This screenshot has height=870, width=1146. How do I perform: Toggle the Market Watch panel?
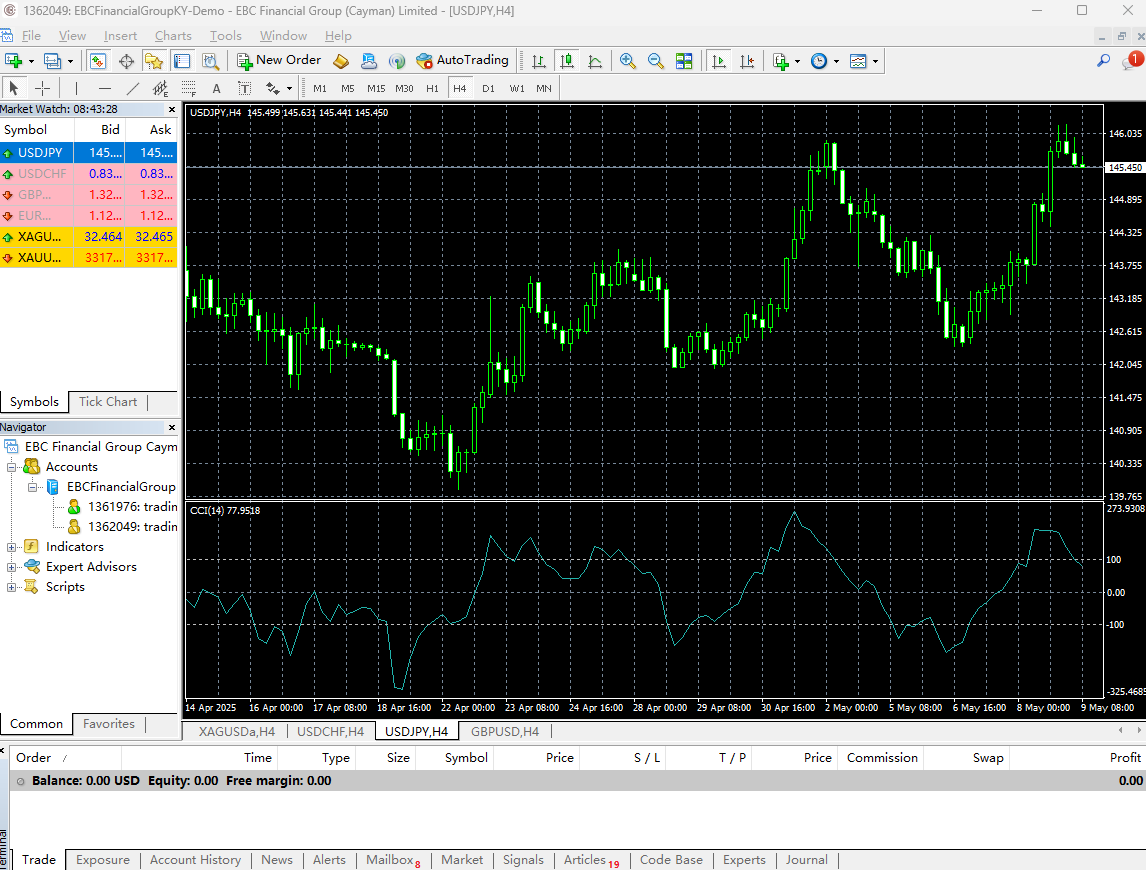pyautogui.click(x=97, y=61)
